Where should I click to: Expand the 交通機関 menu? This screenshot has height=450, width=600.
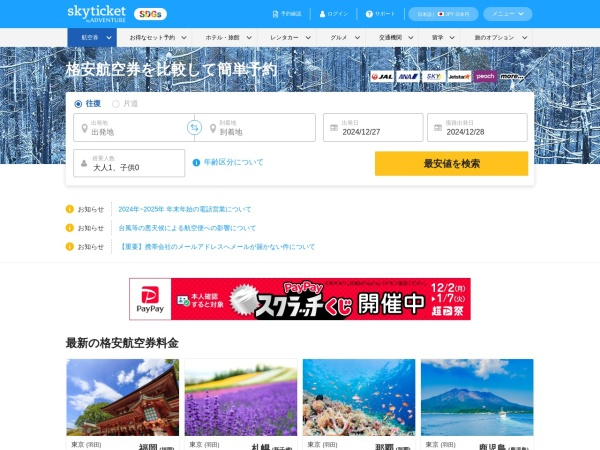396,38
